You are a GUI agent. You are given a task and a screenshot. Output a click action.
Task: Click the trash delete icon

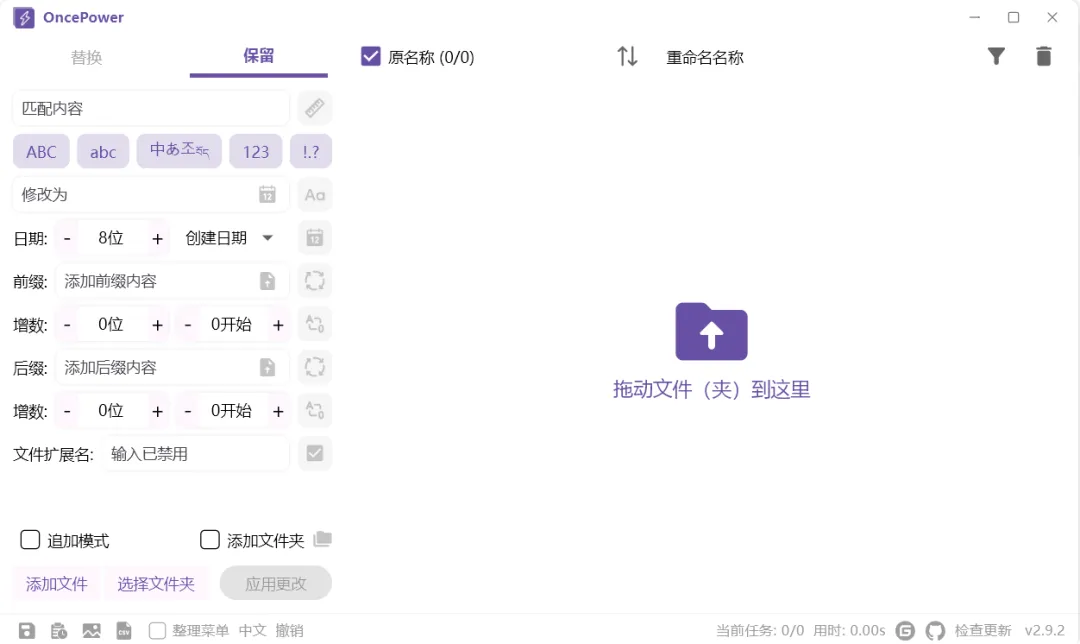coord(1043,56)
